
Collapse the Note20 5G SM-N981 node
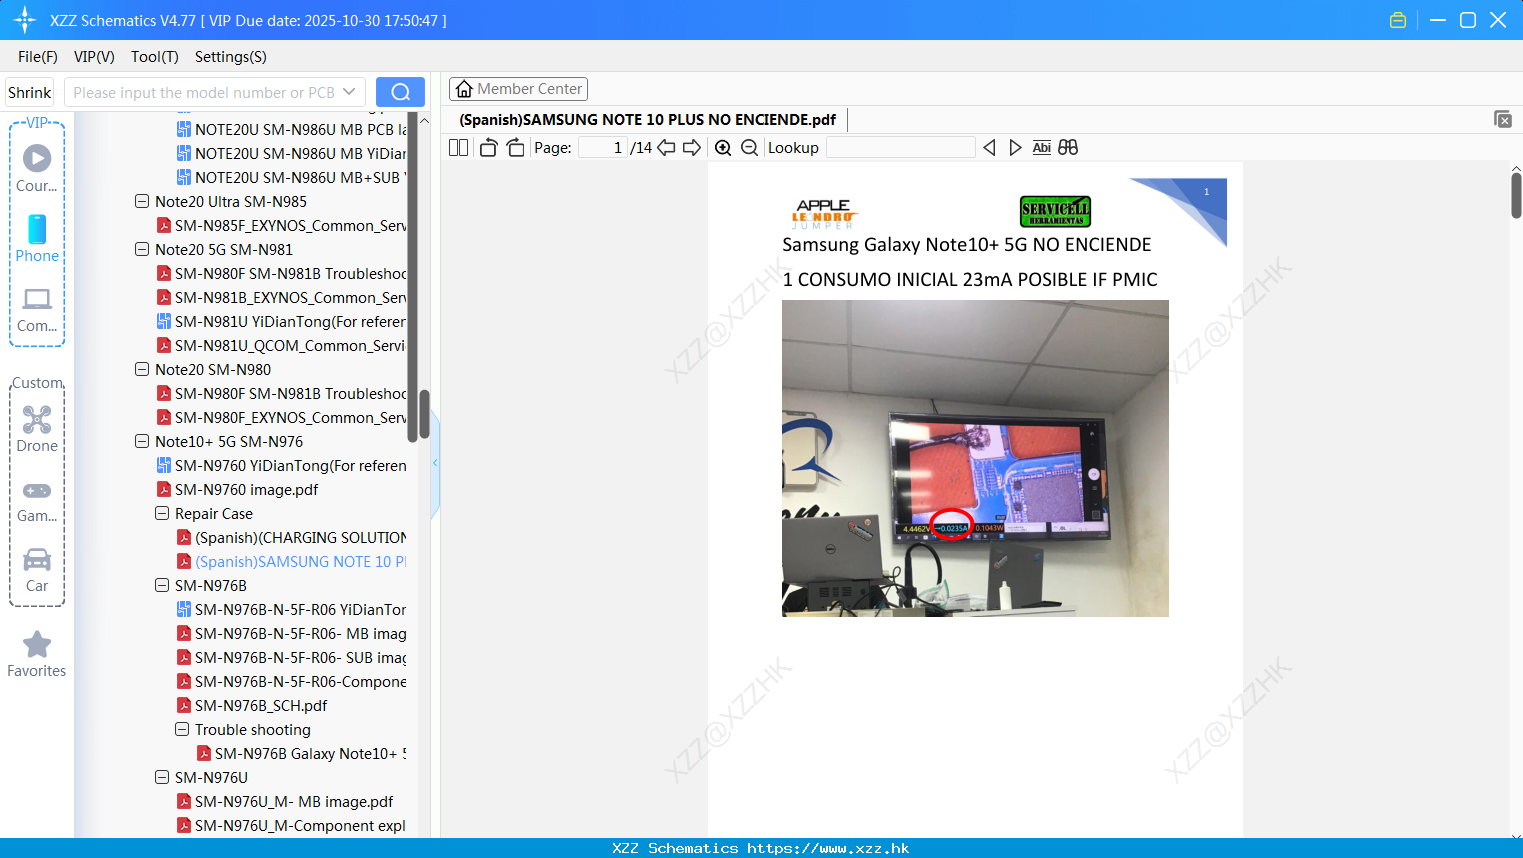[x=142, y=249]
